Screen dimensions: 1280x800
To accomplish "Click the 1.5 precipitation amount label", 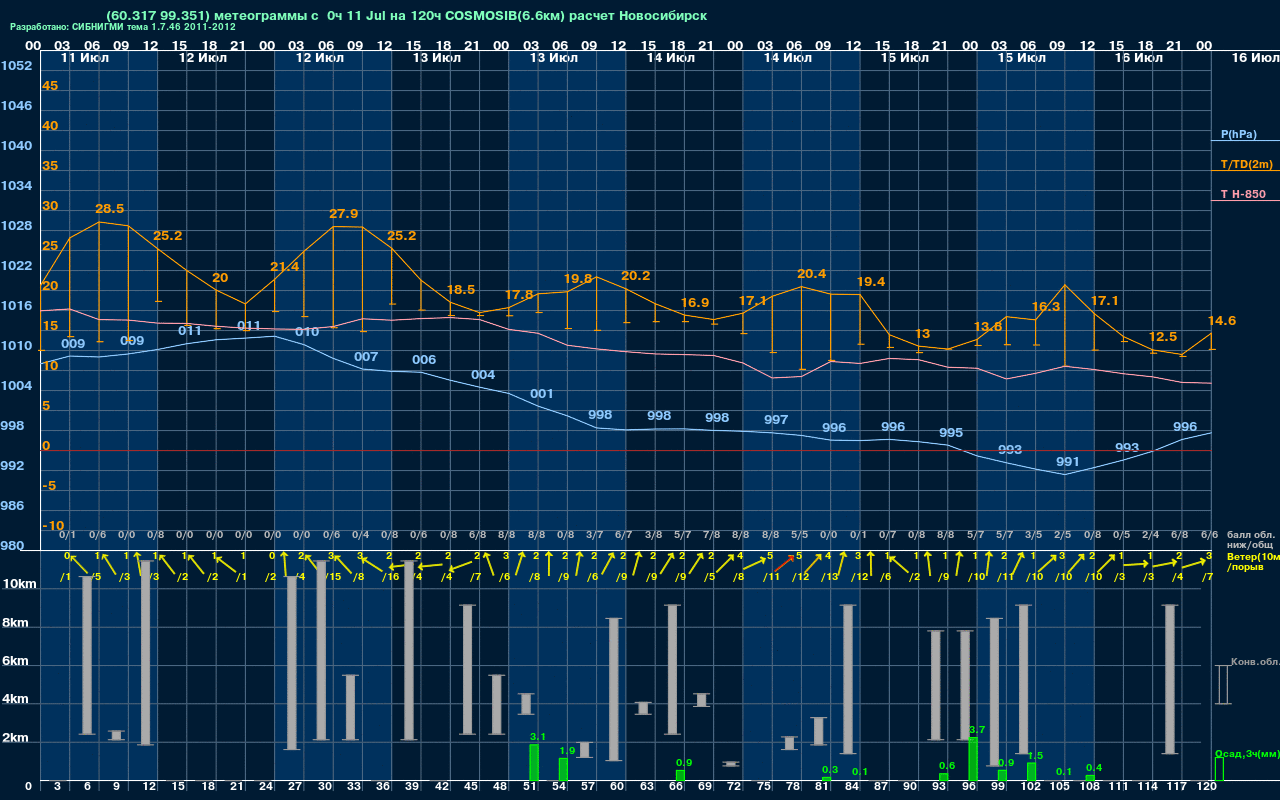I will [1035, 756].
